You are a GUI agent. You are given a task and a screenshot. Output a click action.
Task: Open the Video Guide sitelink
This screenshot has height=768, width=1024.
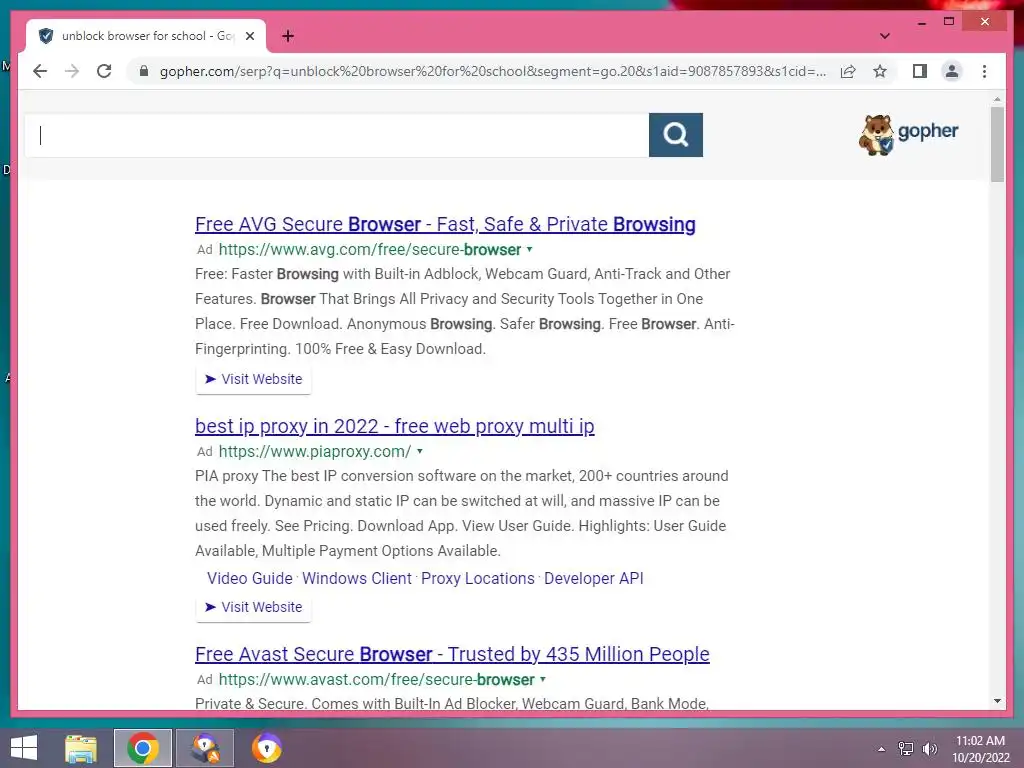[249, 578]
